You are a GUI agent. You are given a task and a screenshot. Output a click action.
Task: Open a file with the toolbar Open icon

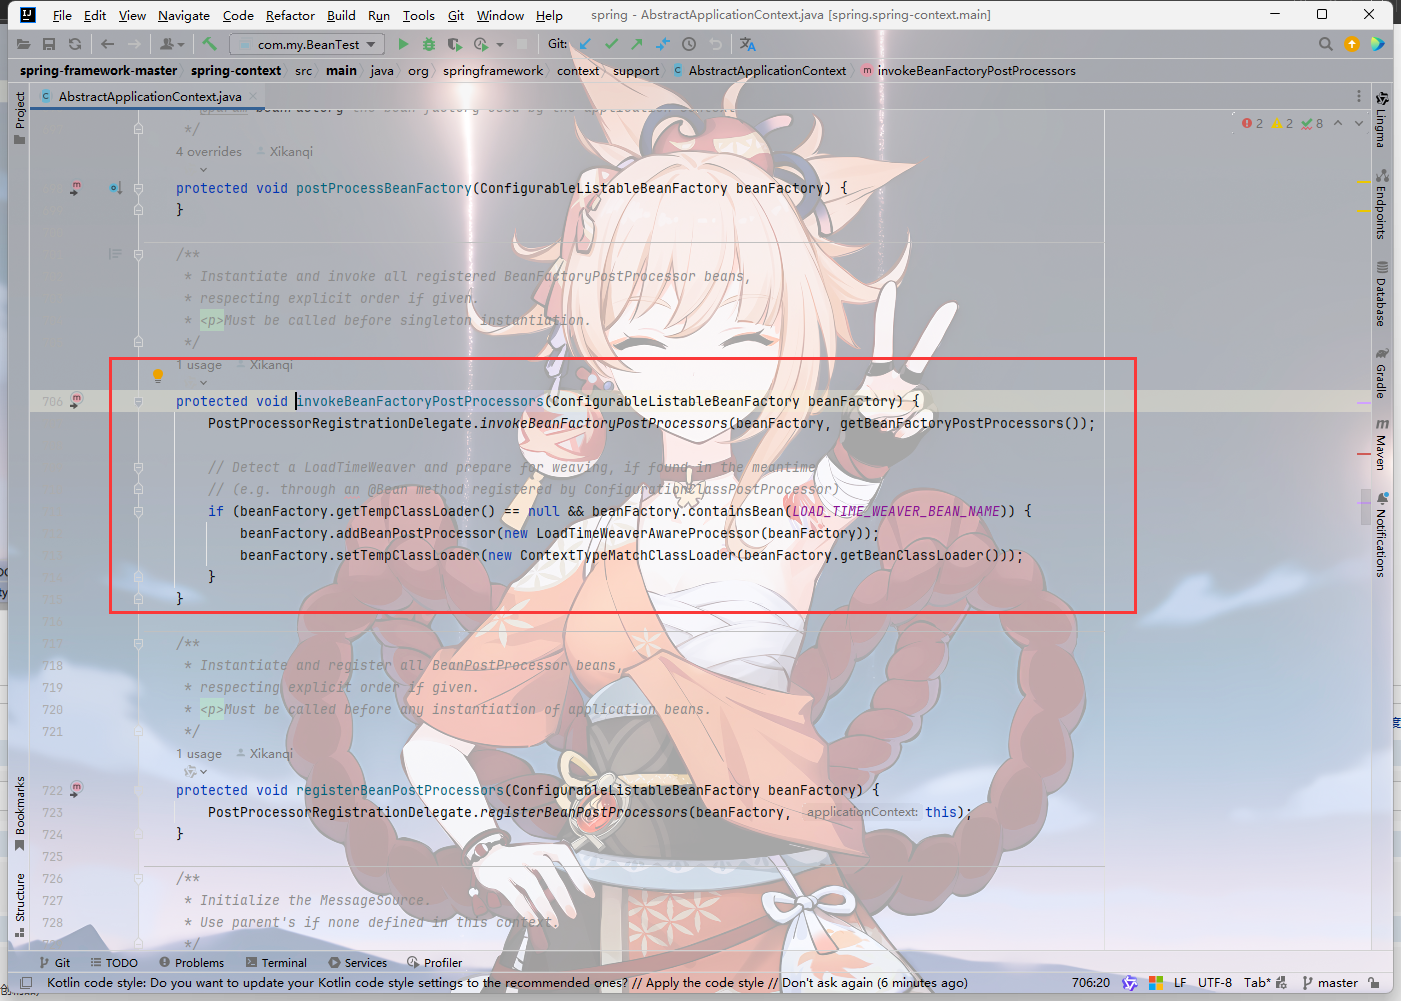pos(23,44)
